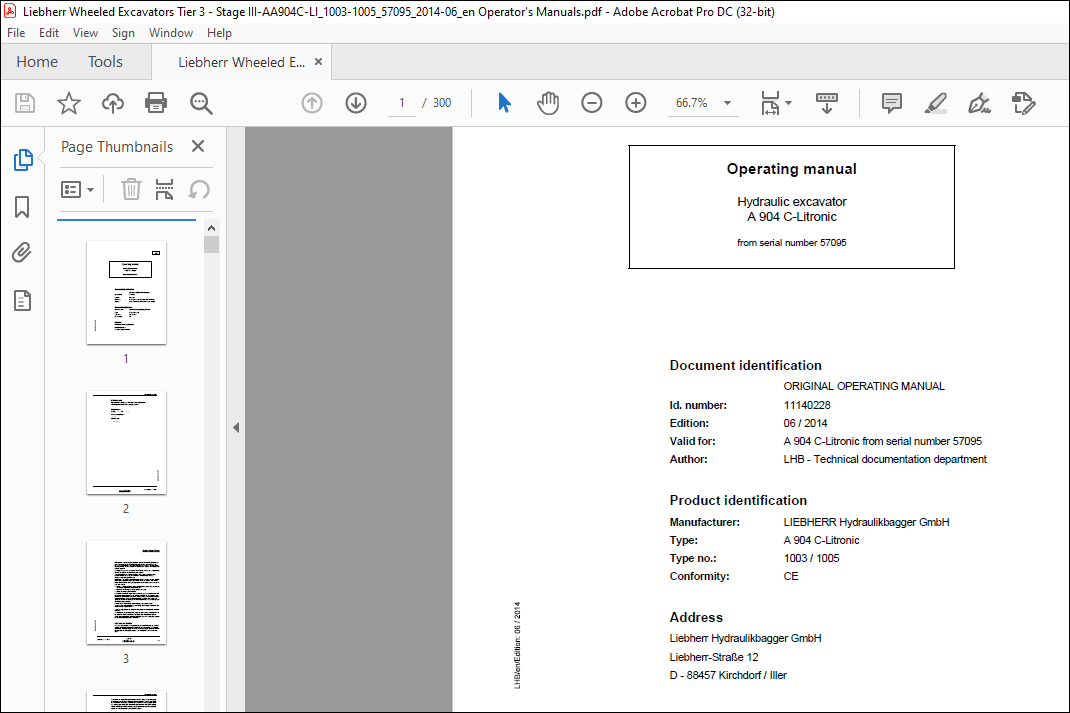Expand the fit width options arrow
This screenshot has width=1070, height=713.
coord(789,103)
